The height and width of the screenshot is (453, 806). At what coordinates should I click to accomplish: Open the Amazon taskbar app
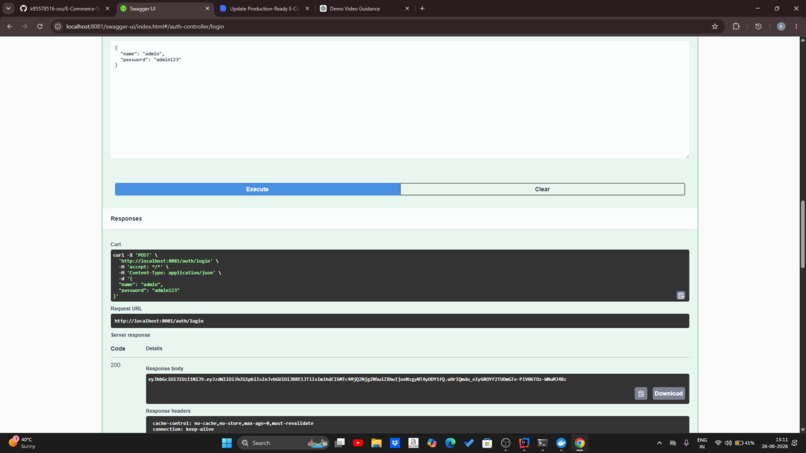coord(413,443)
